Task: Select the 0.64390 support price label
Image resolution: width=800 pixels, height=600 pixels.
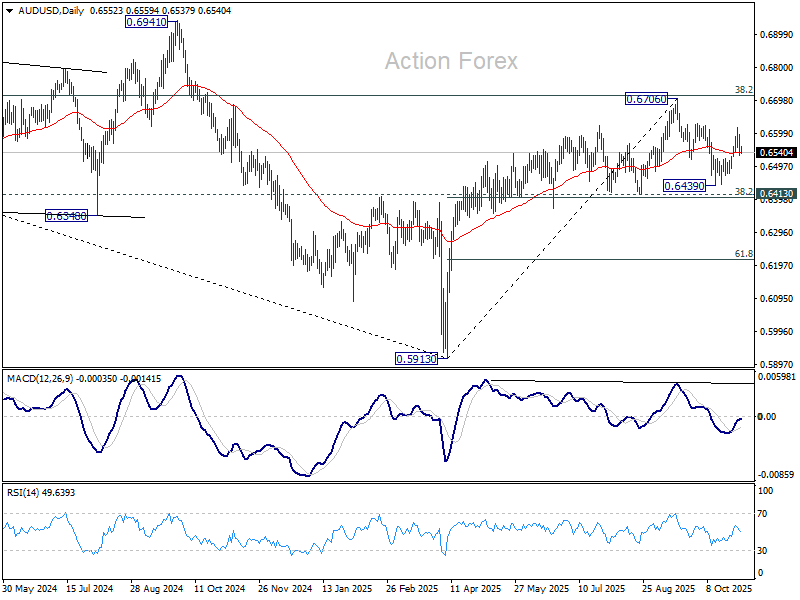Action: 685,186
